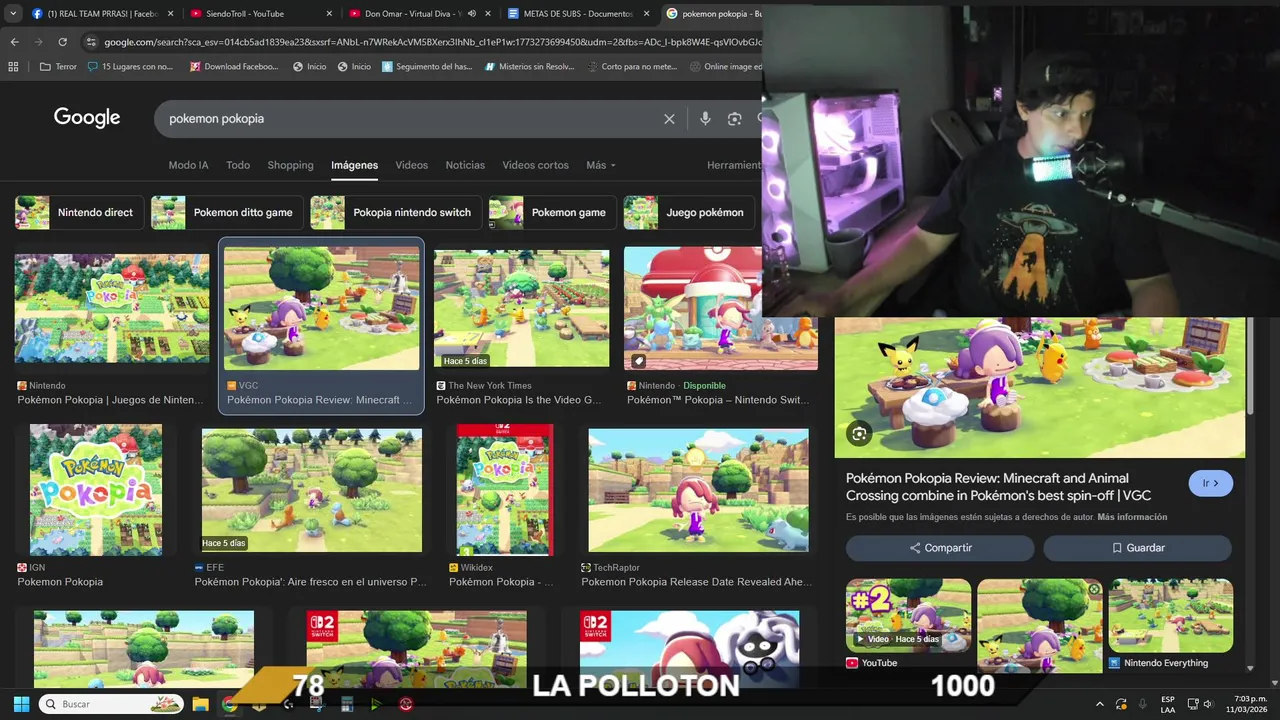Save image with Guardar button
Viewport: 1280px width, 720px height.
[x=1138, y=548]
